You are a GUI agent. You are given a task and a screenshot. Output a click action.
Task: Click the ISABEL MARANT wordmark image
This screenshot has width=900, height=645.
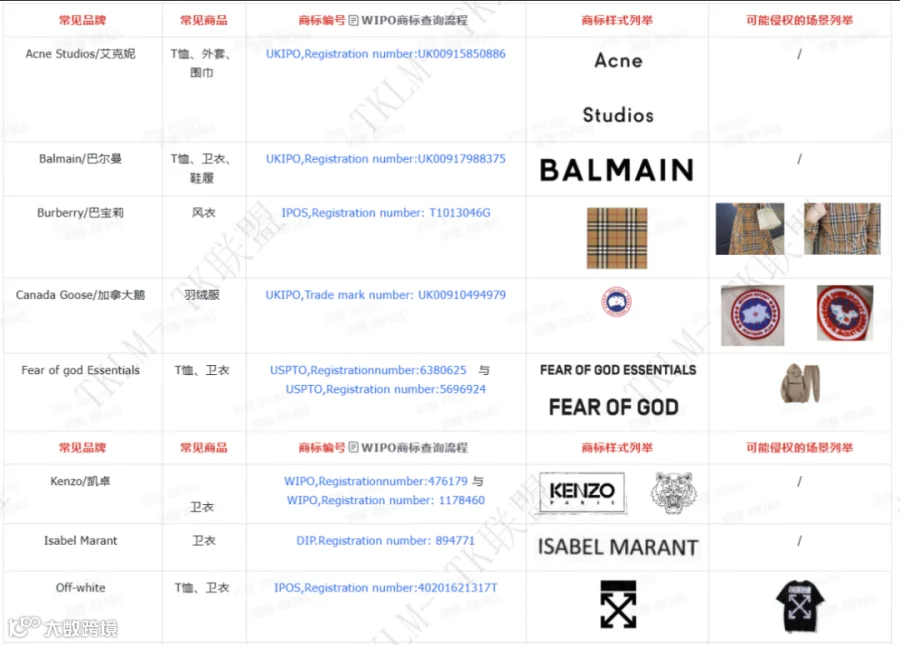(618, 547)
